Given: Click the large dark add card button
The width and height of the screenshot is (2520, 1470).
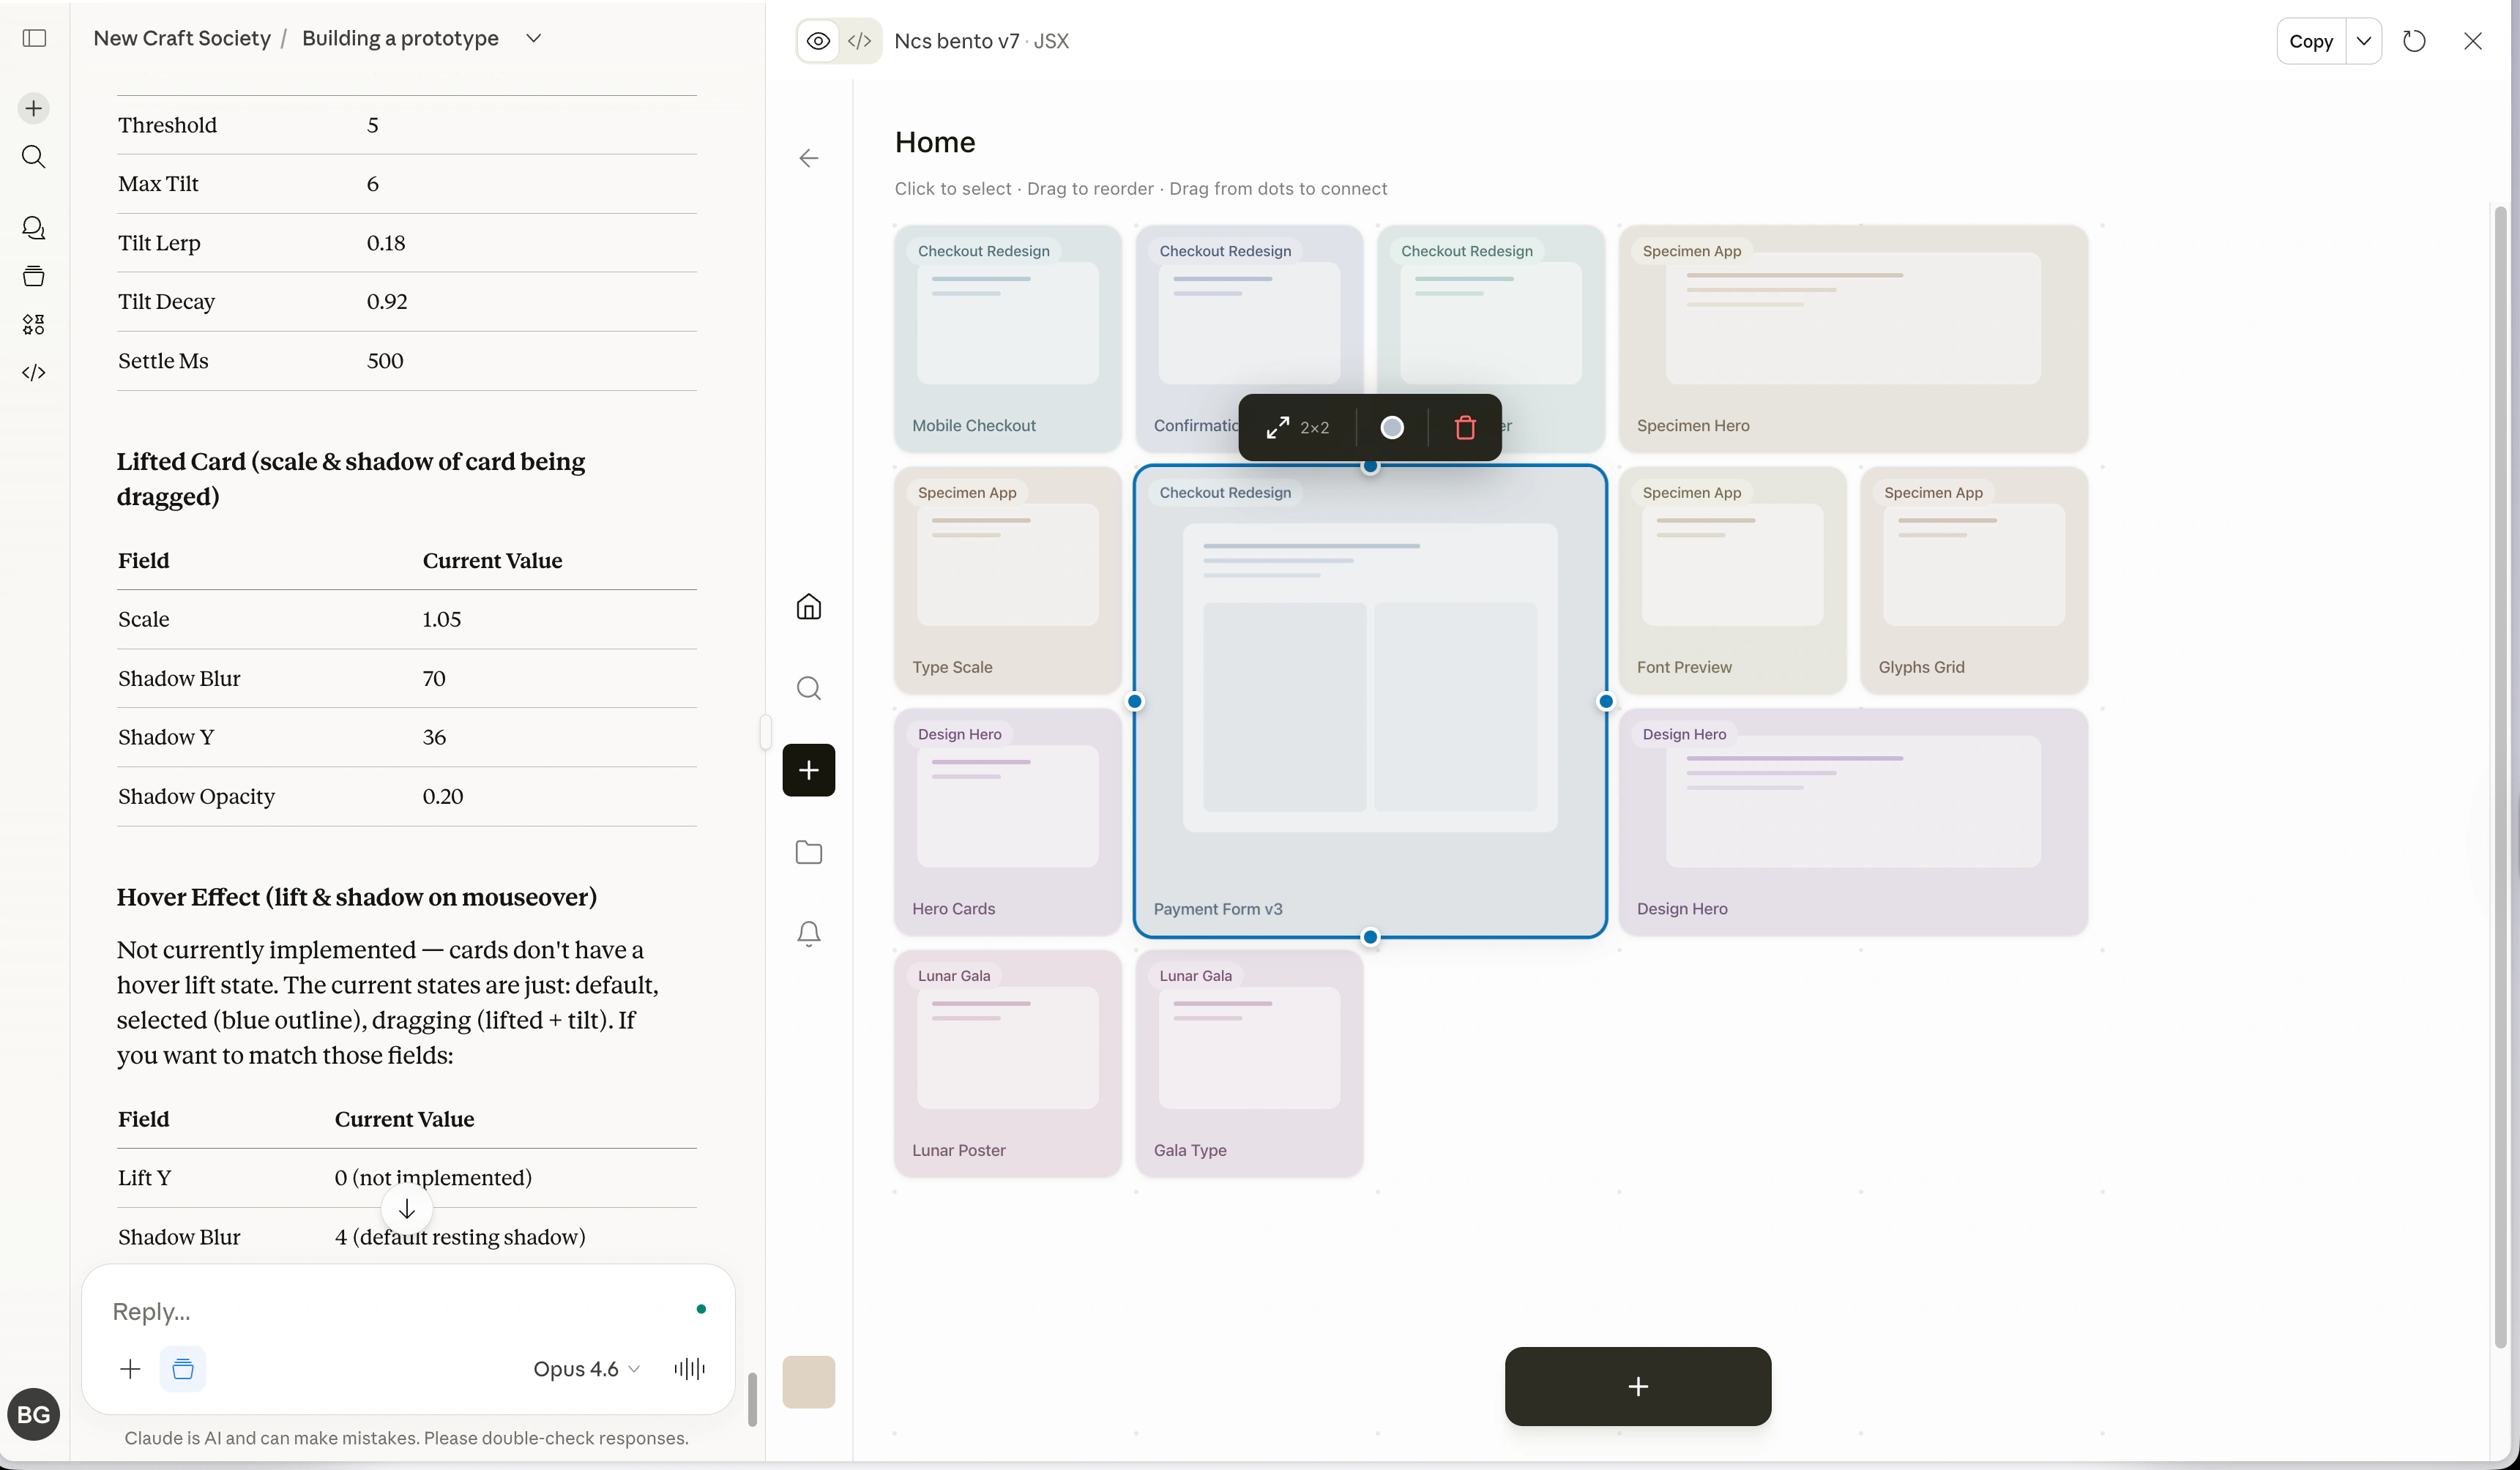Looking at the screenshot, I should click(1638, 1386).
